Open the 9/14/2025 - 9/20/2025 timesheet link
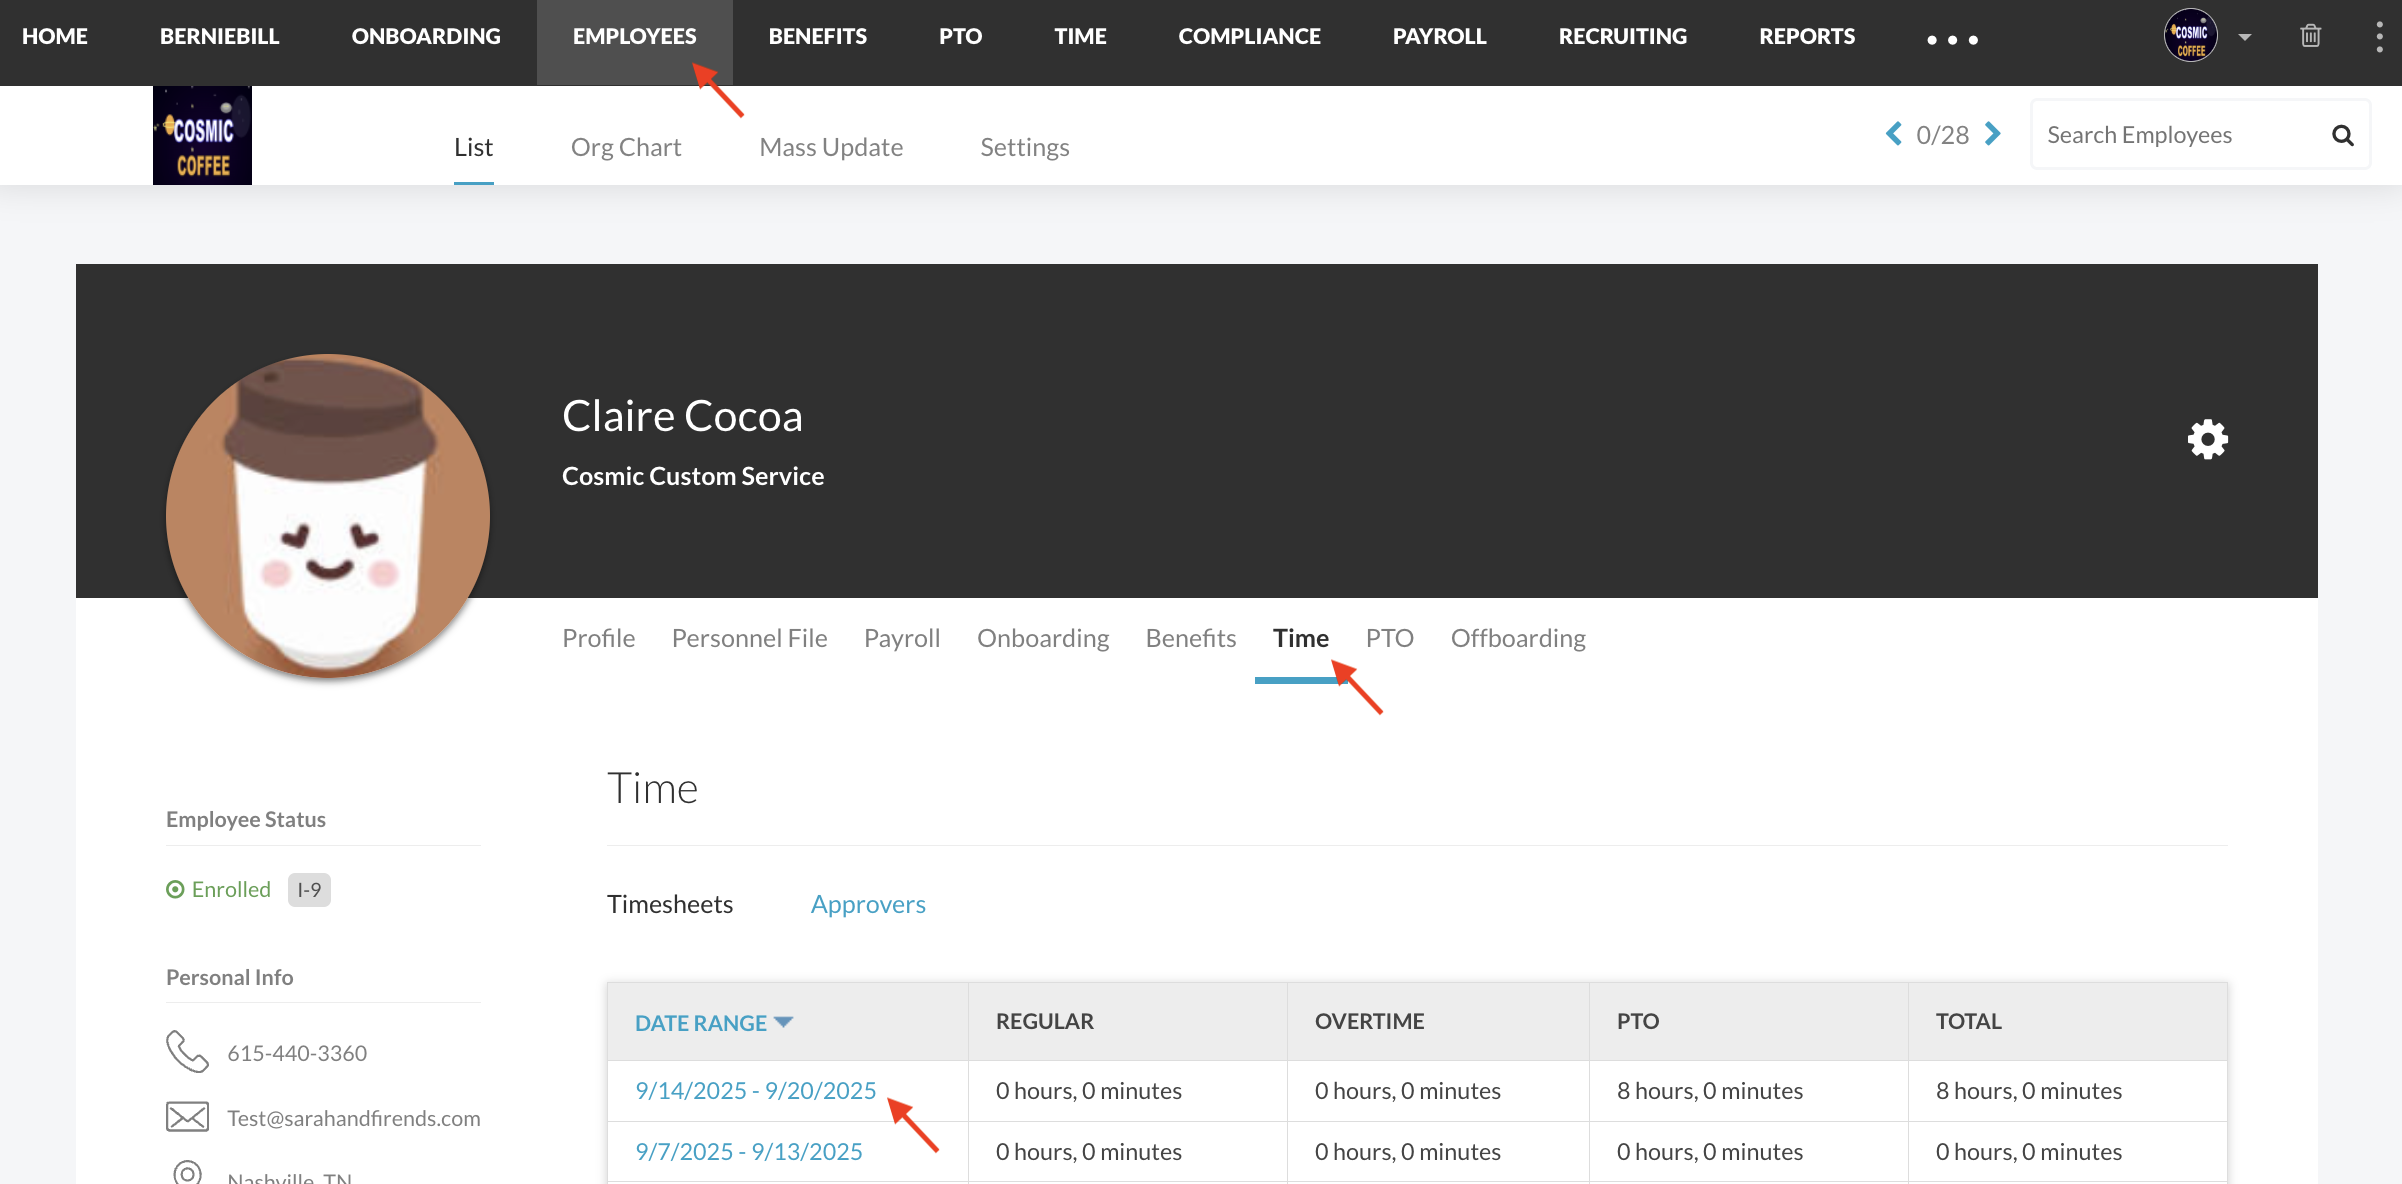2402x1184 pixels. (755, 1090)
